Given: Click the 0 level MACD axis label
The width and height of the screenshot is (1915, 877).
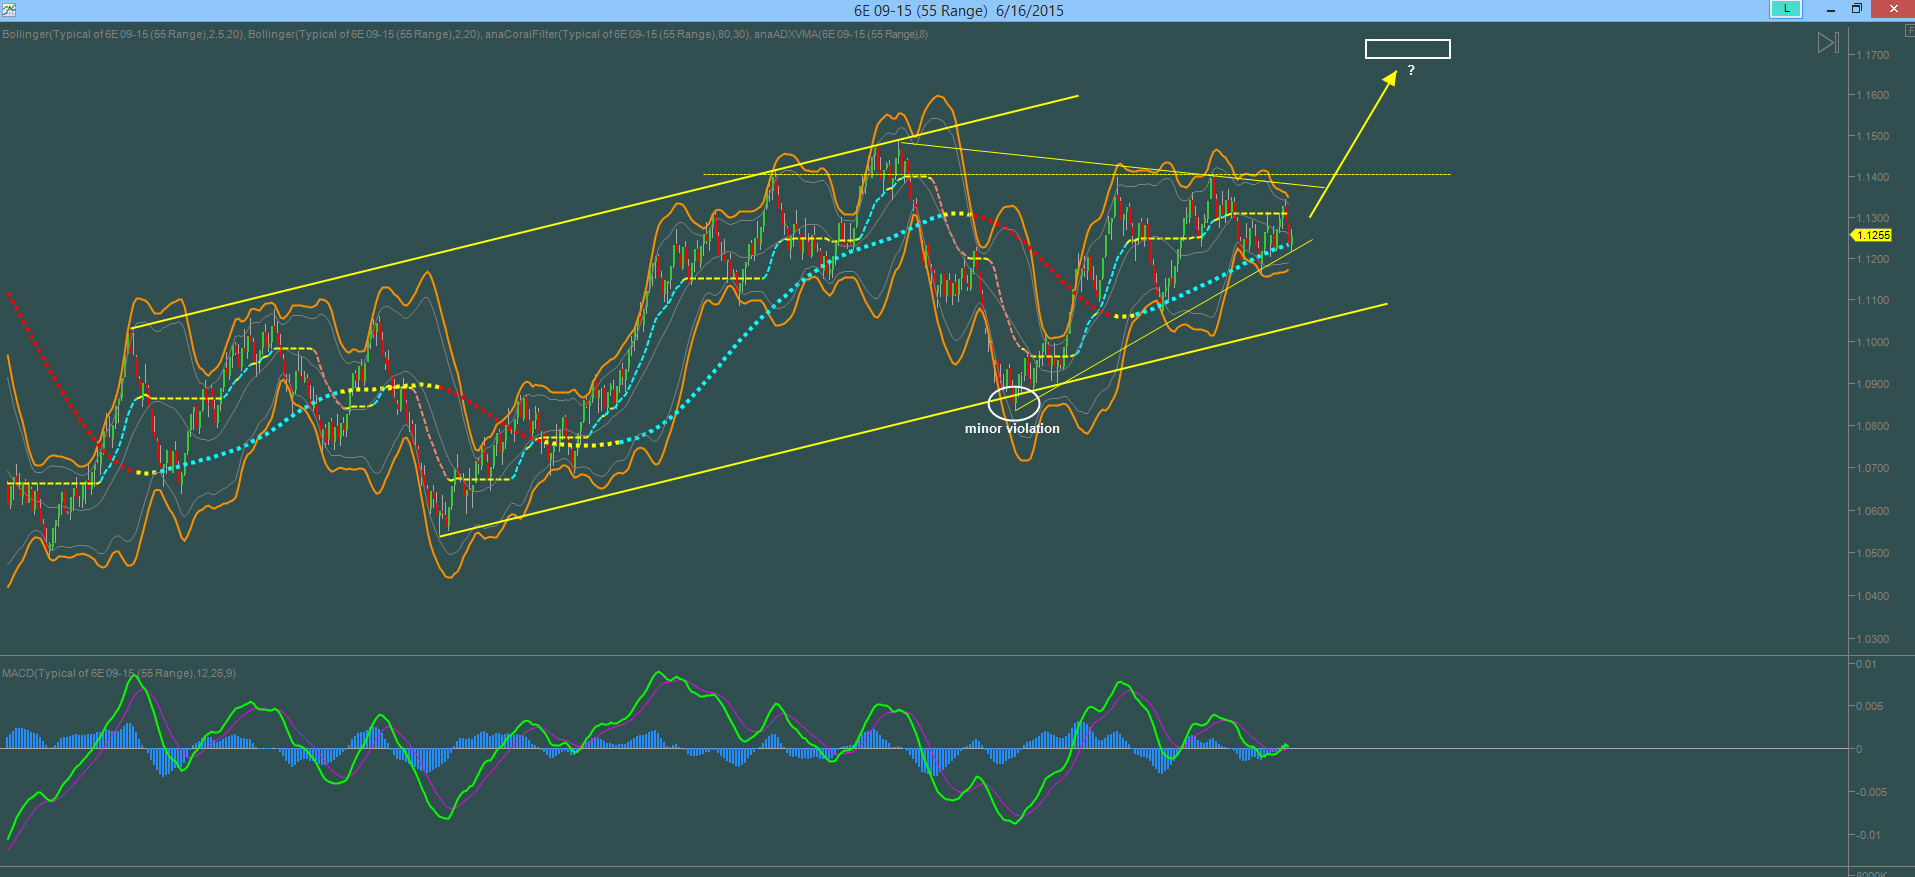Looking at the screenshot, I should [x=1859, y=749].
